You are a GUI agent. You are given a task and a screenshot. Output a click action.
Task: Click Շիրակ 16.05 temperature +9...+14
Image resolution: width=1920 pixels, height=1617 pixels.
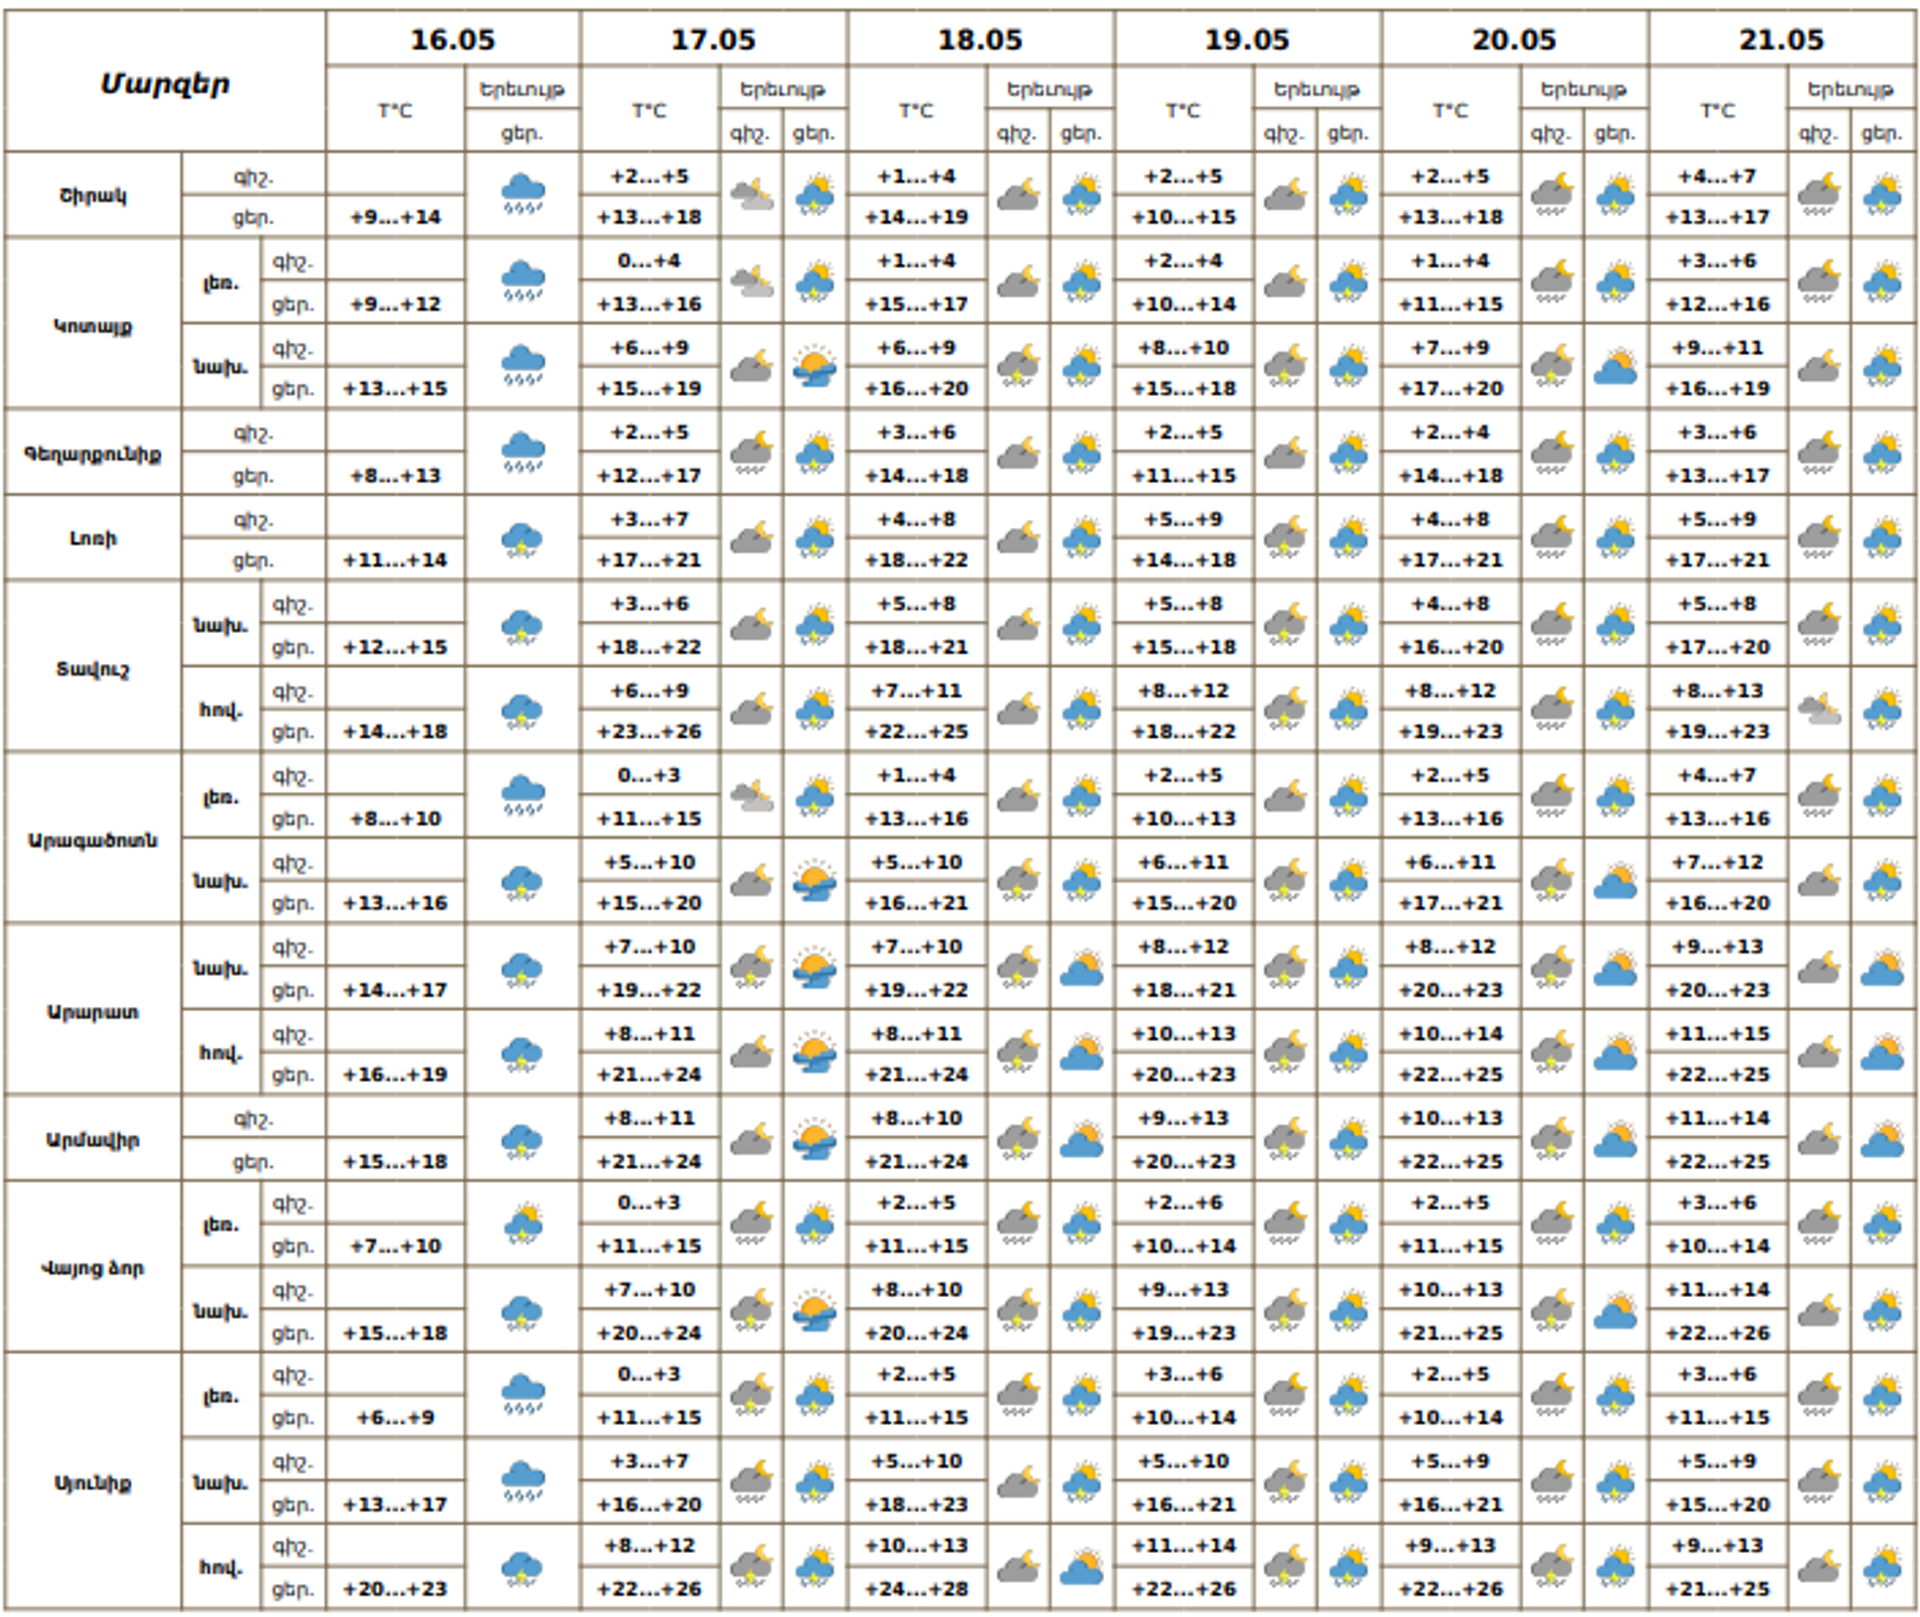[396, 217]
